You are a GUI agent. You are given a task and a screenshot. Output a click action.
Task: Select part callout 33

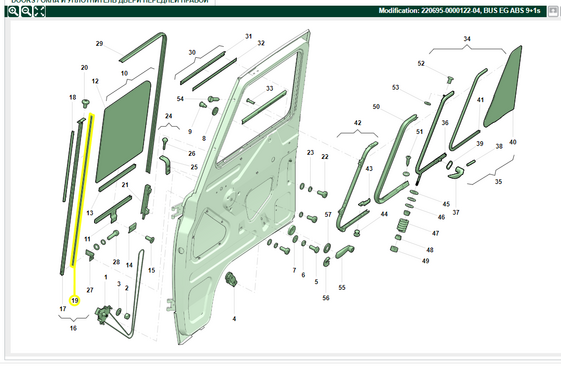(x=269, y=88)
